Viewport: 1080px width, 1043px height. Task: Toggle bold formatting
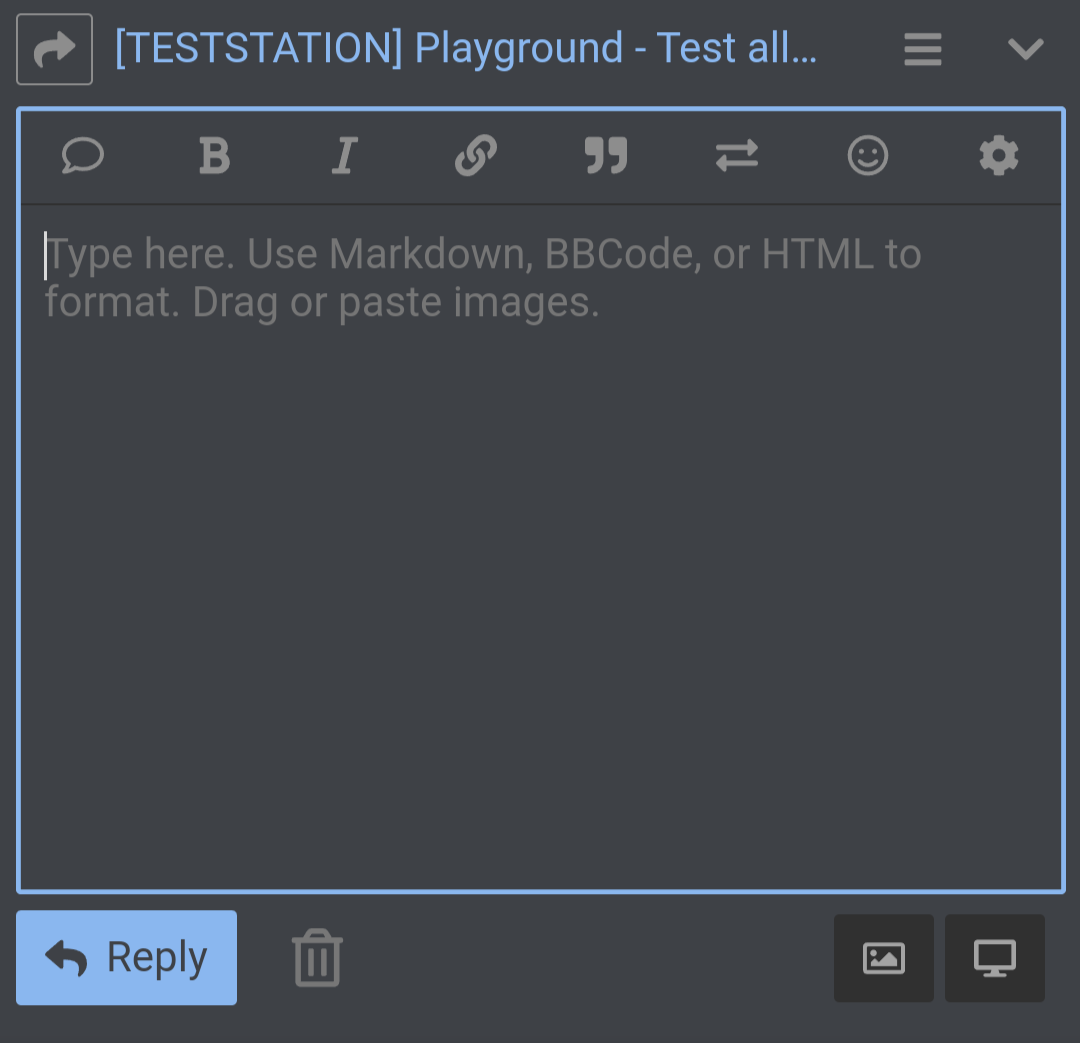(214, 155)
